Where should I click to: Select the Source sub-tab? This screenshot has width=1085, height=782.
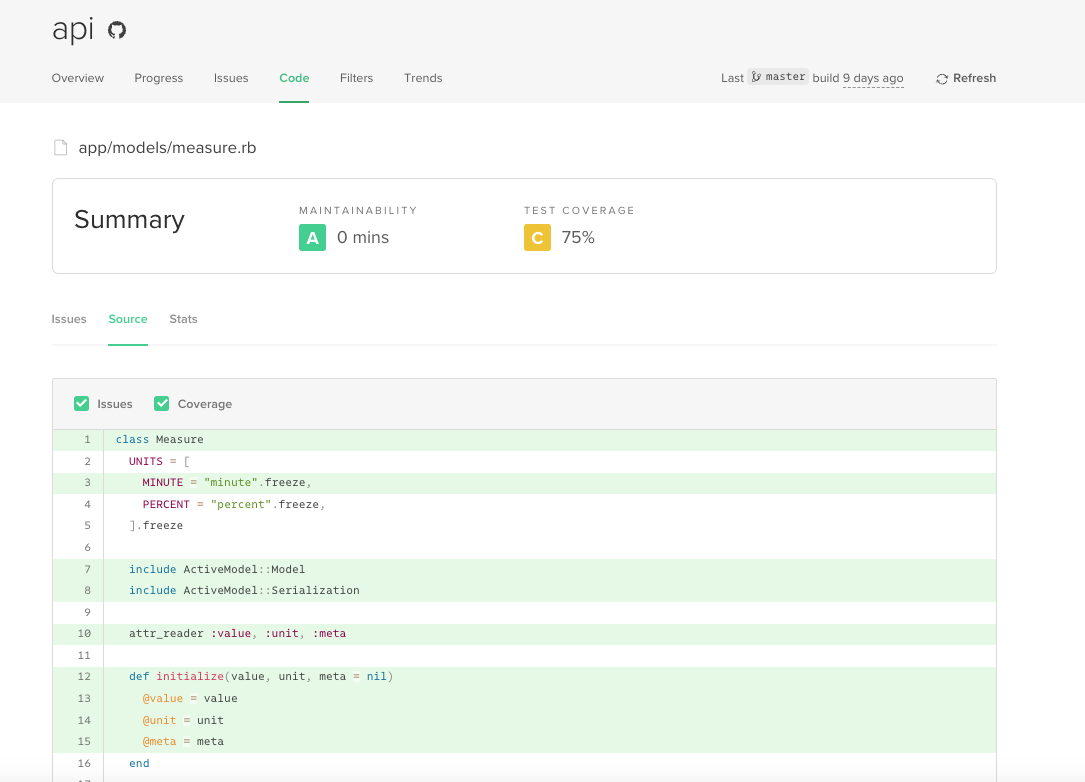[128, 319]
